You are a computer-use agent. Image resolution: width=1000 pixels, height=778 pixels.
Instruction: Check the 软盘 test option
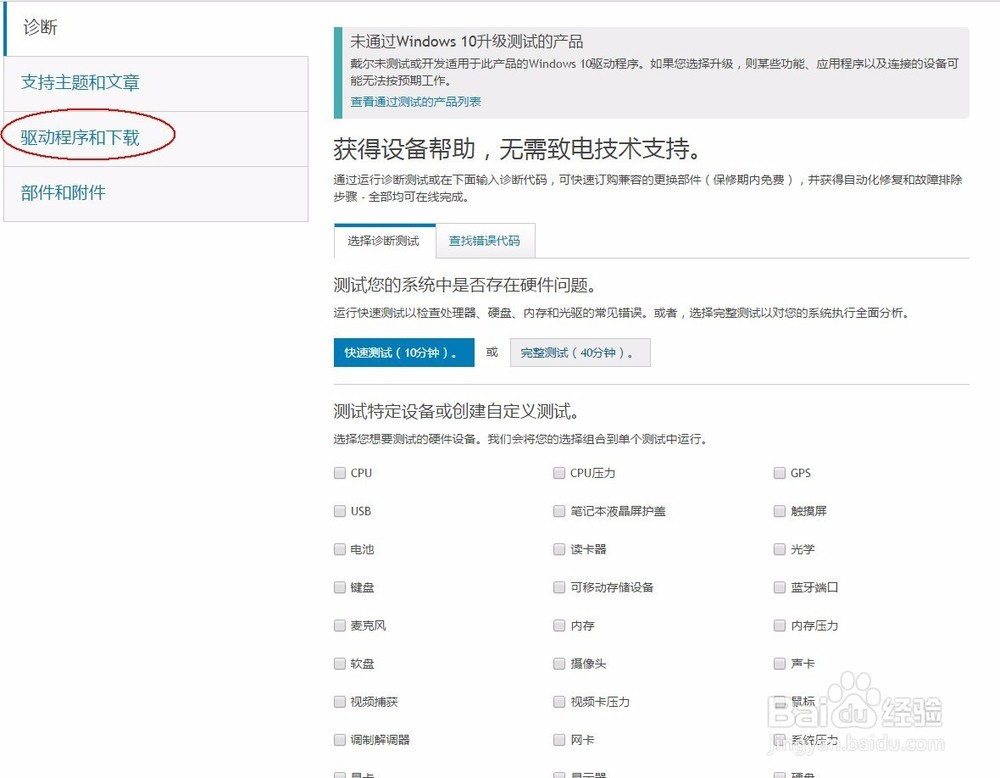(340, 664)
